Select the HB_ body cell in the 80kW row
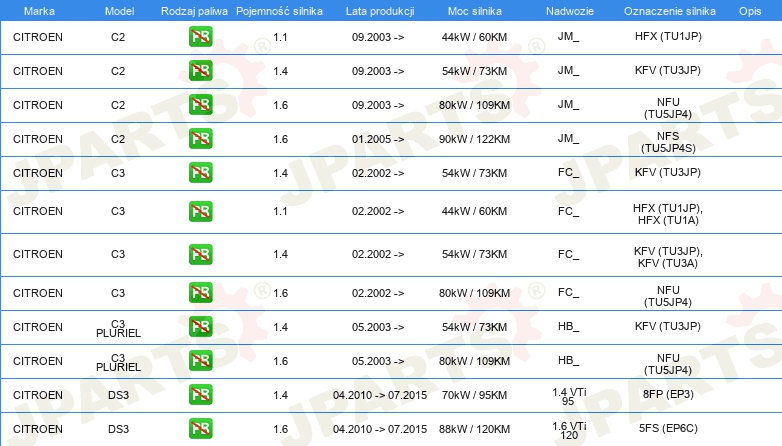The image size is (782, 446). point(569,360)
